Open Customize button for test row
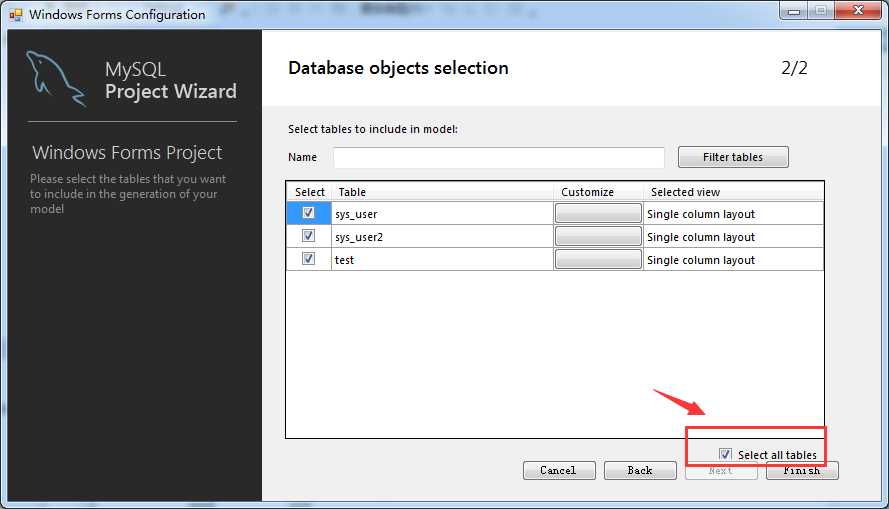The height and width of the screenshot is (509, 889). coord(598,259)
